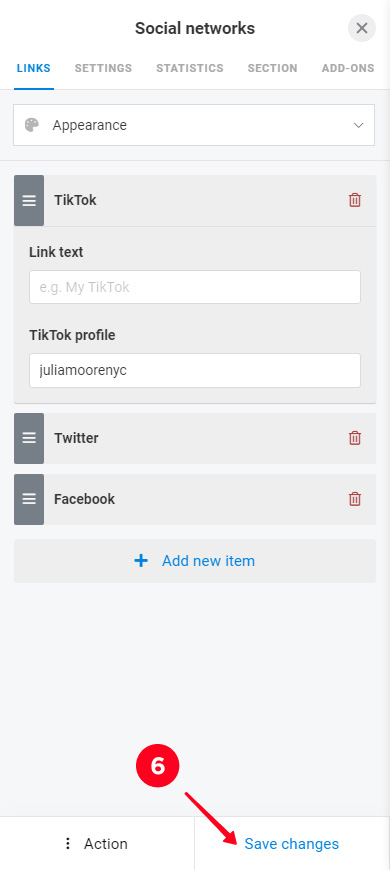390x870 pixels.
Task: Close the Social networks panel
Action: (x=362, y=28)
